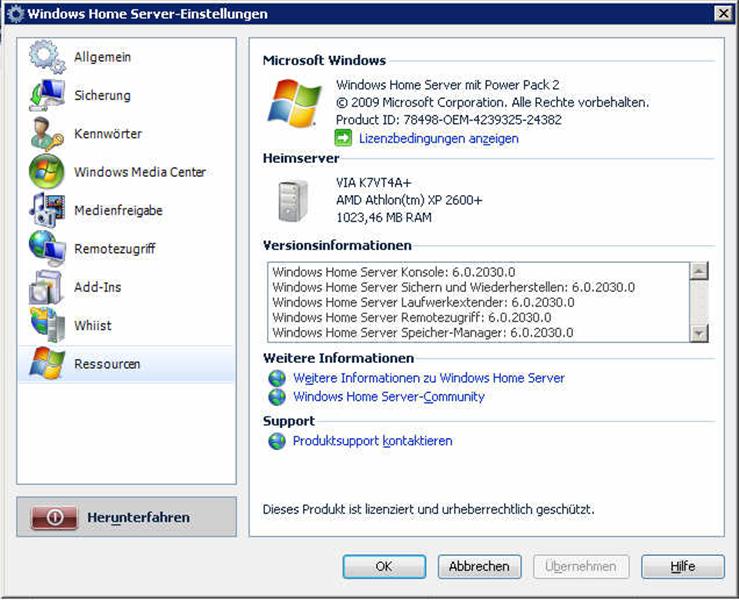Click the Product ID text
Viewport: 739px width, 600px height.
449,120
